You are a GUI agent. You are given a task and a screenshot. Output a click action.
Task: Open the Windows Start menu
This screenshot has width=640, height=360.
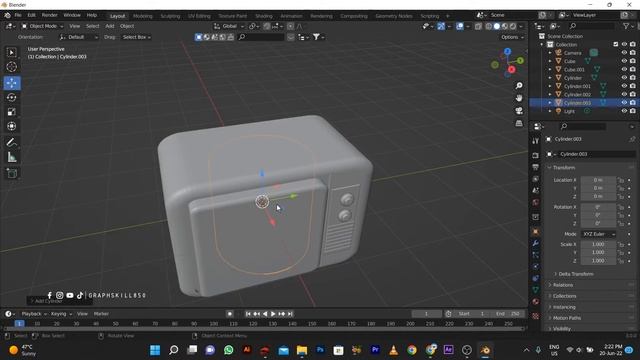[155, 350]
